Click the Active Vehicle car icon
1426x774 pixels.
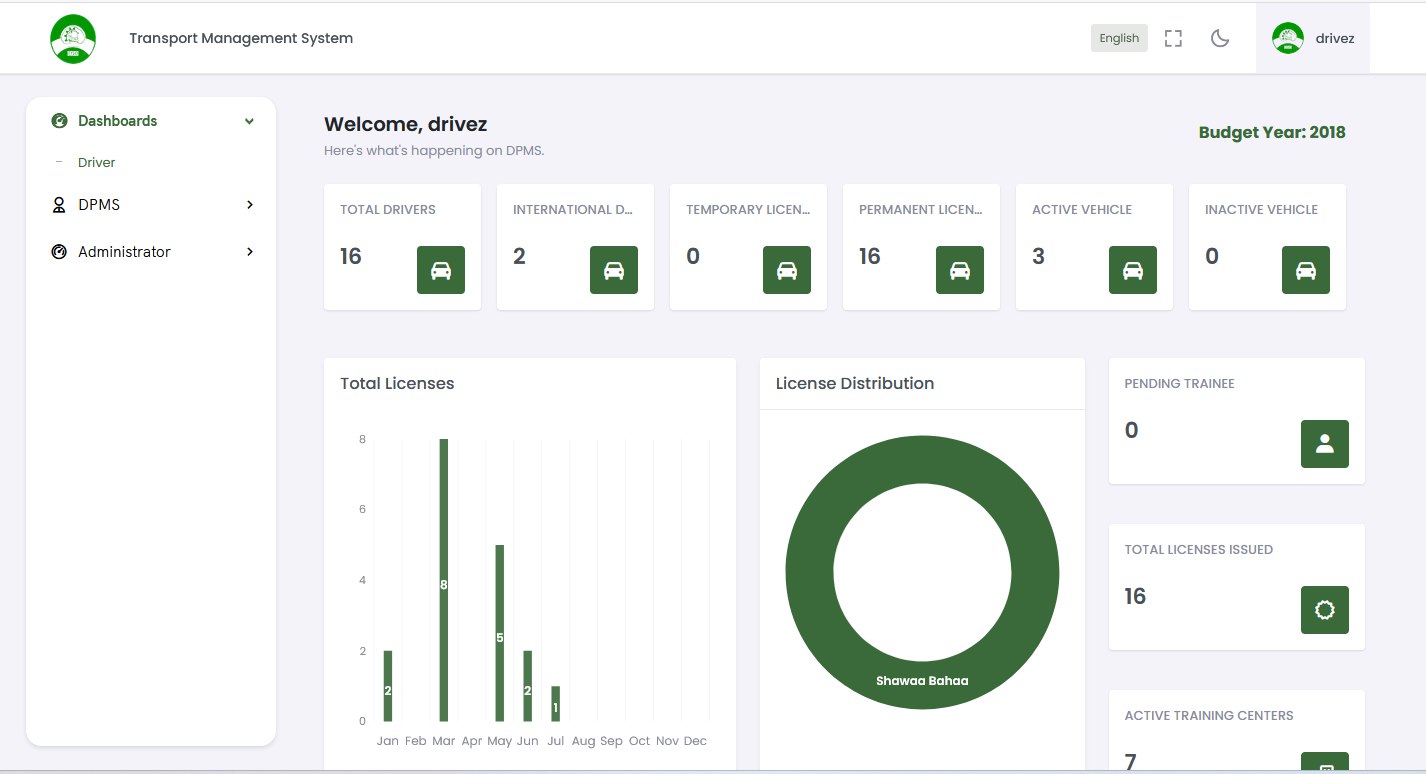pyautogui.click(x=1133, y=270)
